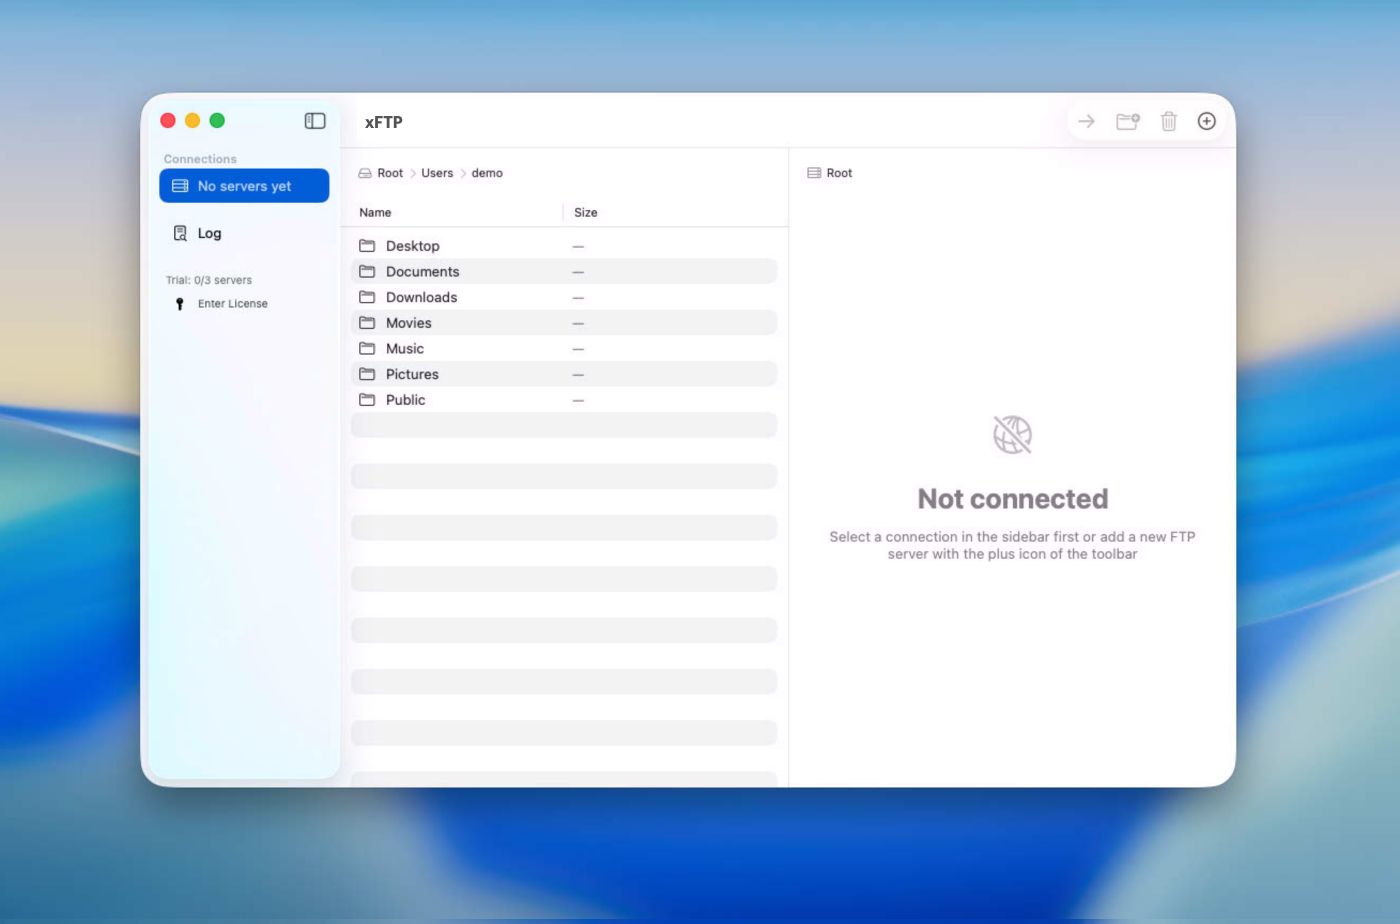Click the green fullscreen window button
This screenshot has width=1400, height=924.
coord(217,121)
